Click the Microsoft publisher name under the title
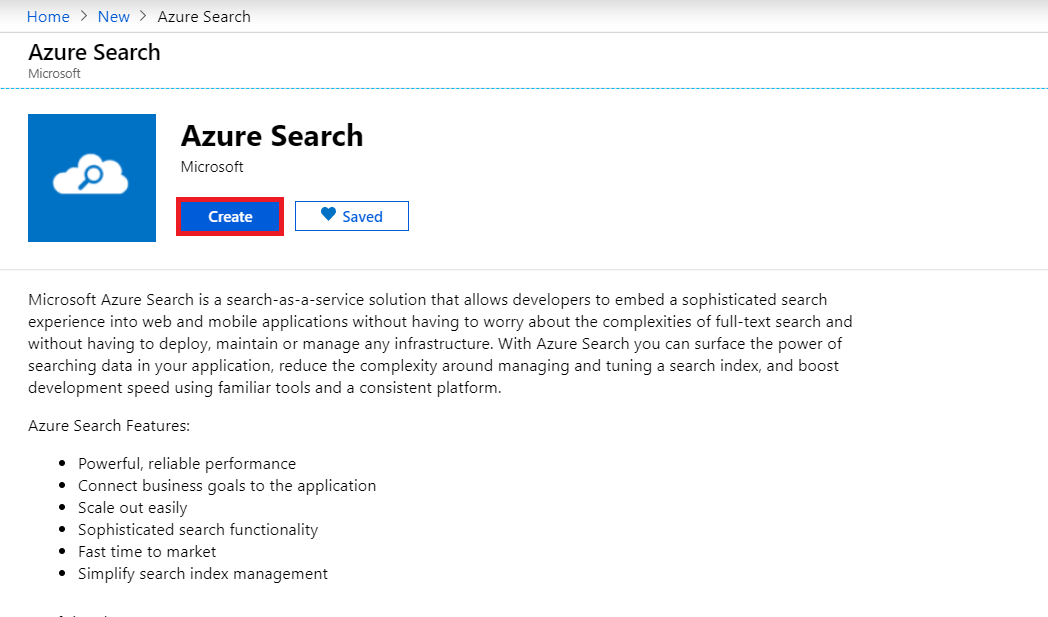The height and width of the screenshot is (617, 1048). point(211,167)
